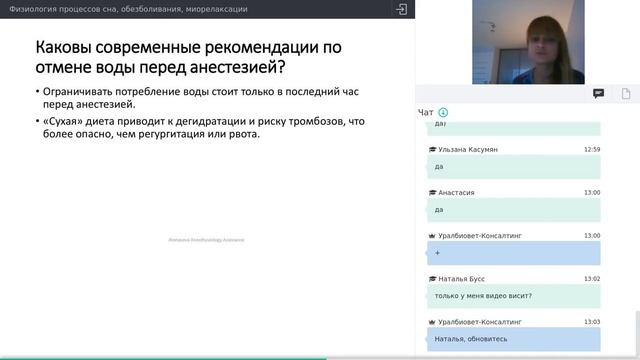Click the '+' message from Уралбиовет-Консалтинг
The height and width of the screenshot is (360, 640).
point(513,253)
